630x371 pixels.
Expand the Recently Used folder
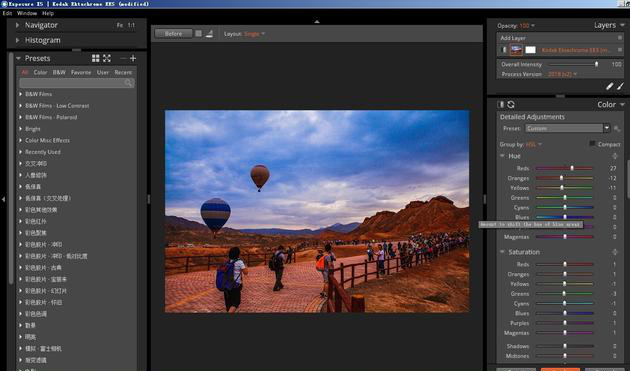(20, 152)
